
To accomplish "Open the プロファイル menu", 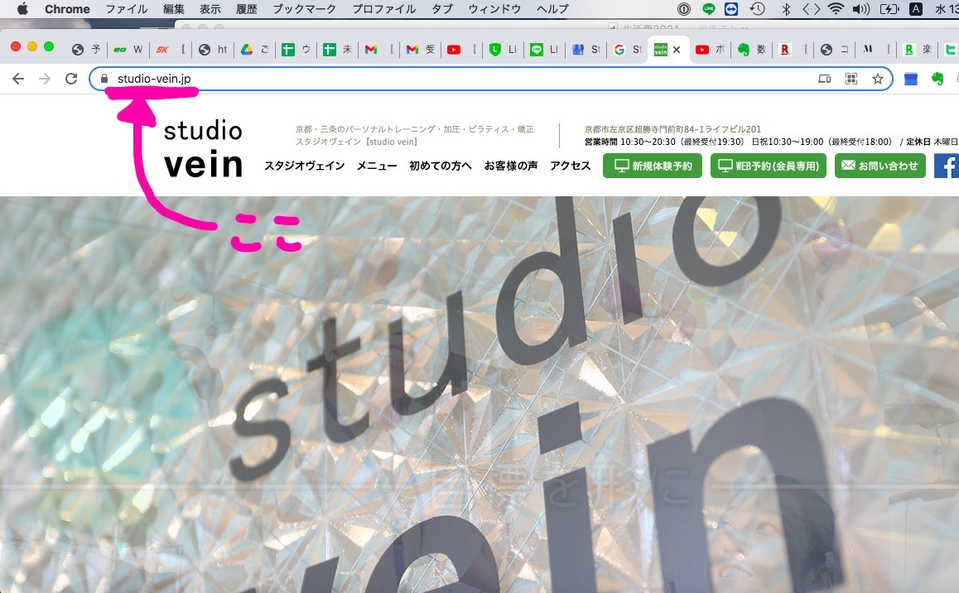I will click(384, 9).
